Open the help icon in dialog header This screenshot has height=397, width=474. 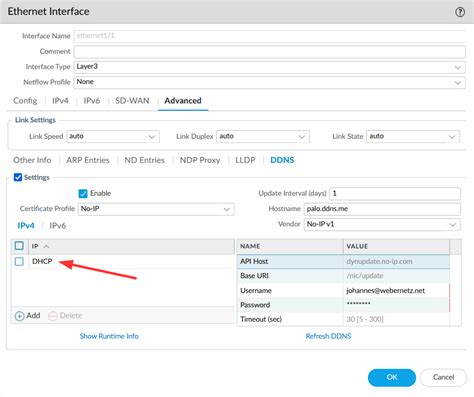click(x=460, y=12)
